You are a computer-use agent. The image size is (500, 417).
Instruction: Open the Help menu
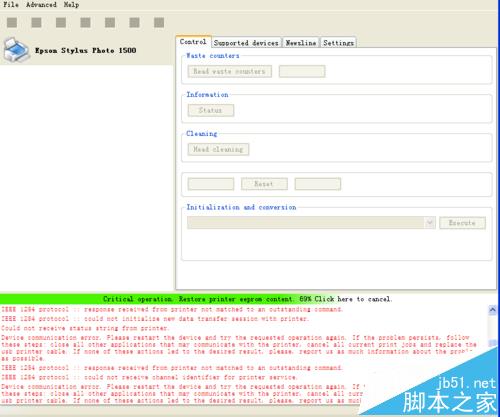71,5
